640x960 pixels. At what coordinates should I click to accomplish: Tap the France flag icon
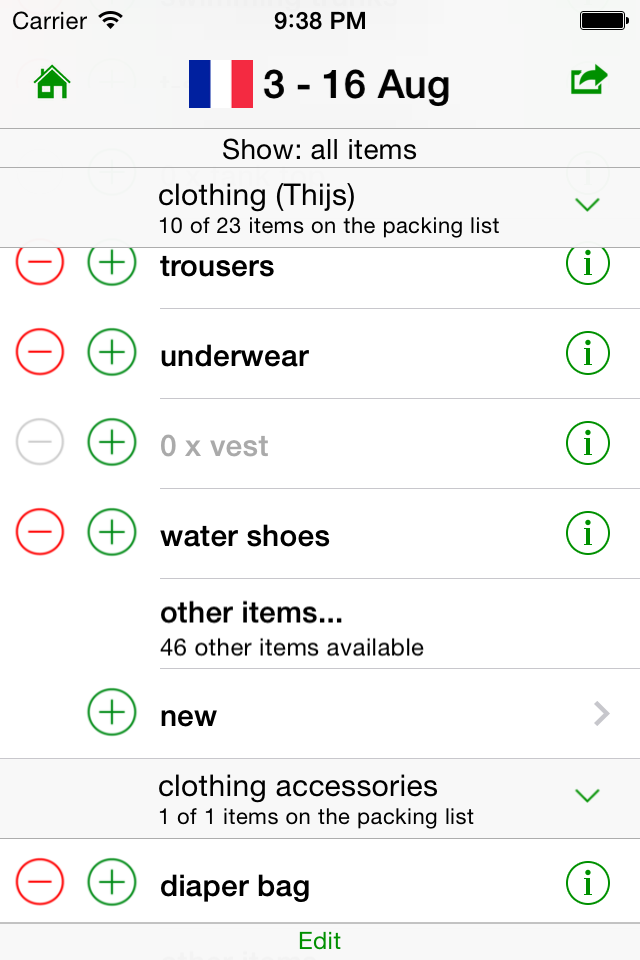tap(221, 84)
